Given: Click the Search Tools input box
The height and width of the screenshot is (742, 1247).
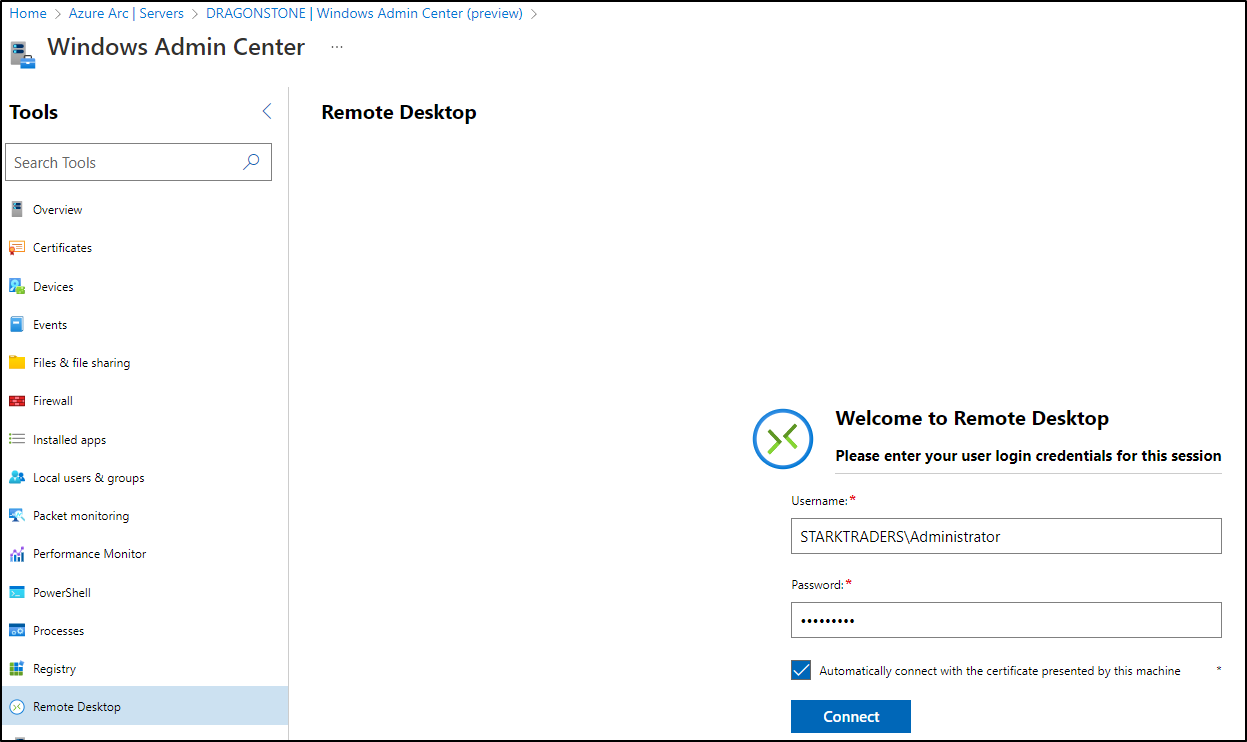Looking at the screenshot, I should coord(138,162).
